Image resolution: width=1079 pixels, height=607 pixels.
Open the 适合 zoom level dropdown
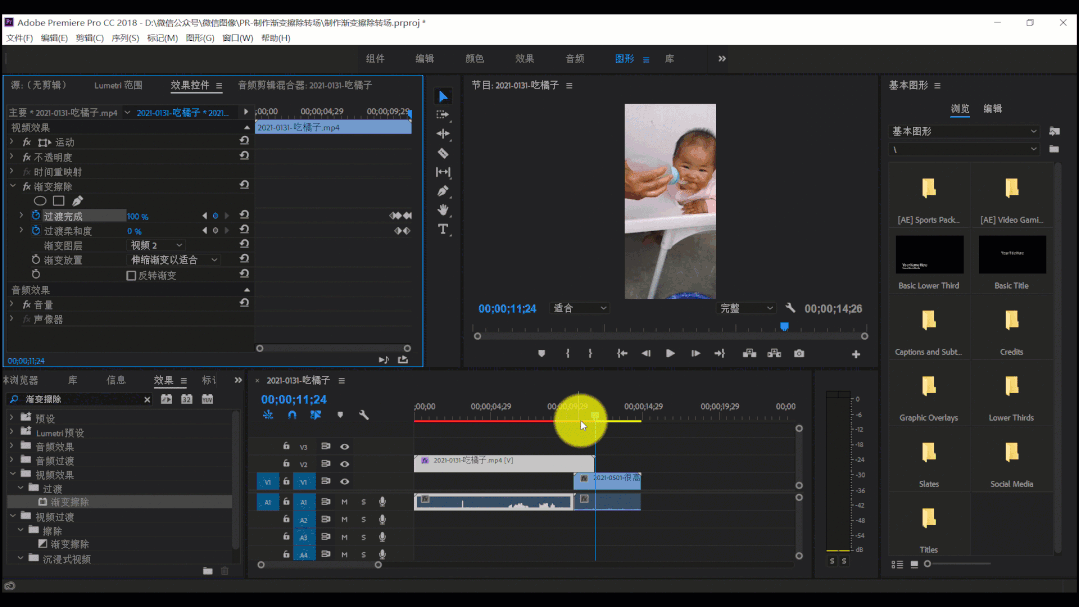(580, 308)
